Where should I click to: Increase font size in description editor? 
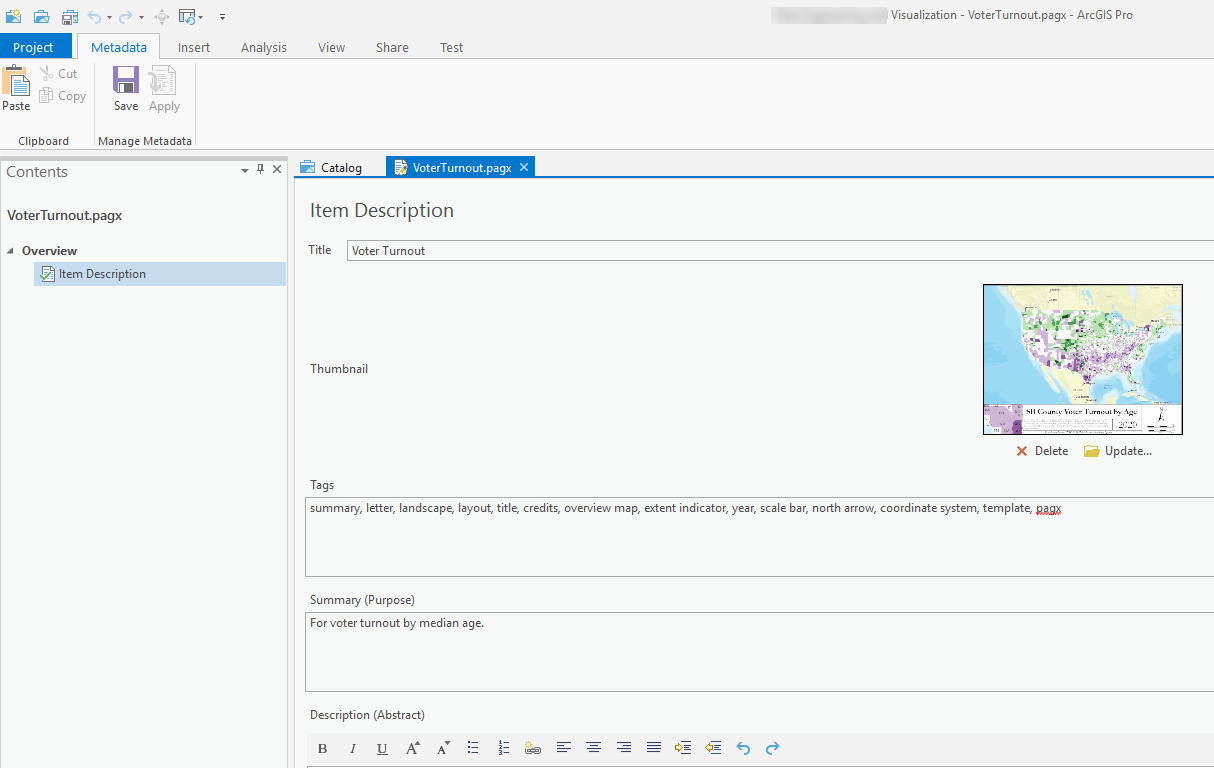coord(413,748)
